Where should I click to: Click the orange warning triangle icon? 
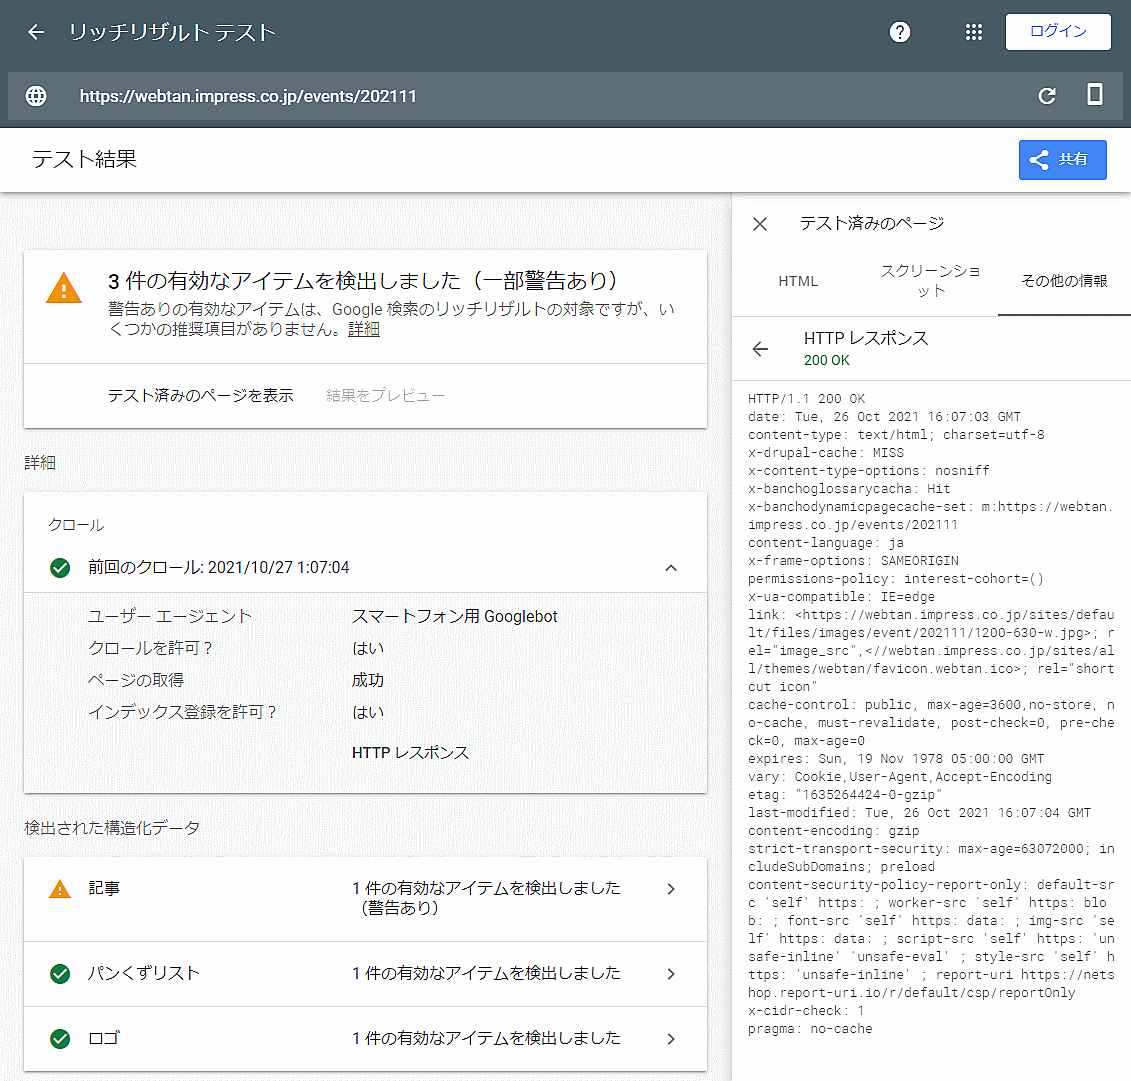pyautogui.click(x=64, y=289)
